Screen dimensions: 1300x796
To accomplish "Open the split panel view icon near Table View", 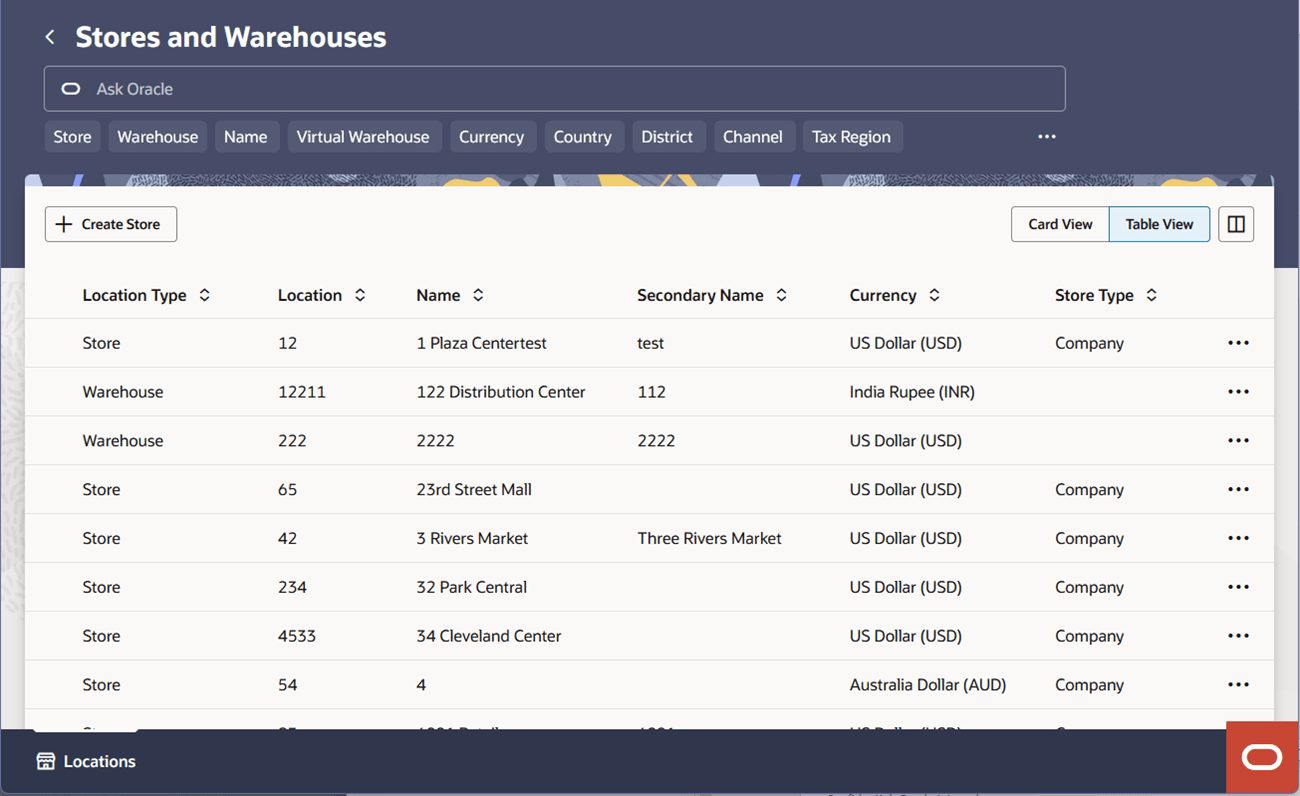I will pyautogui.click(x=1235, y=224).
